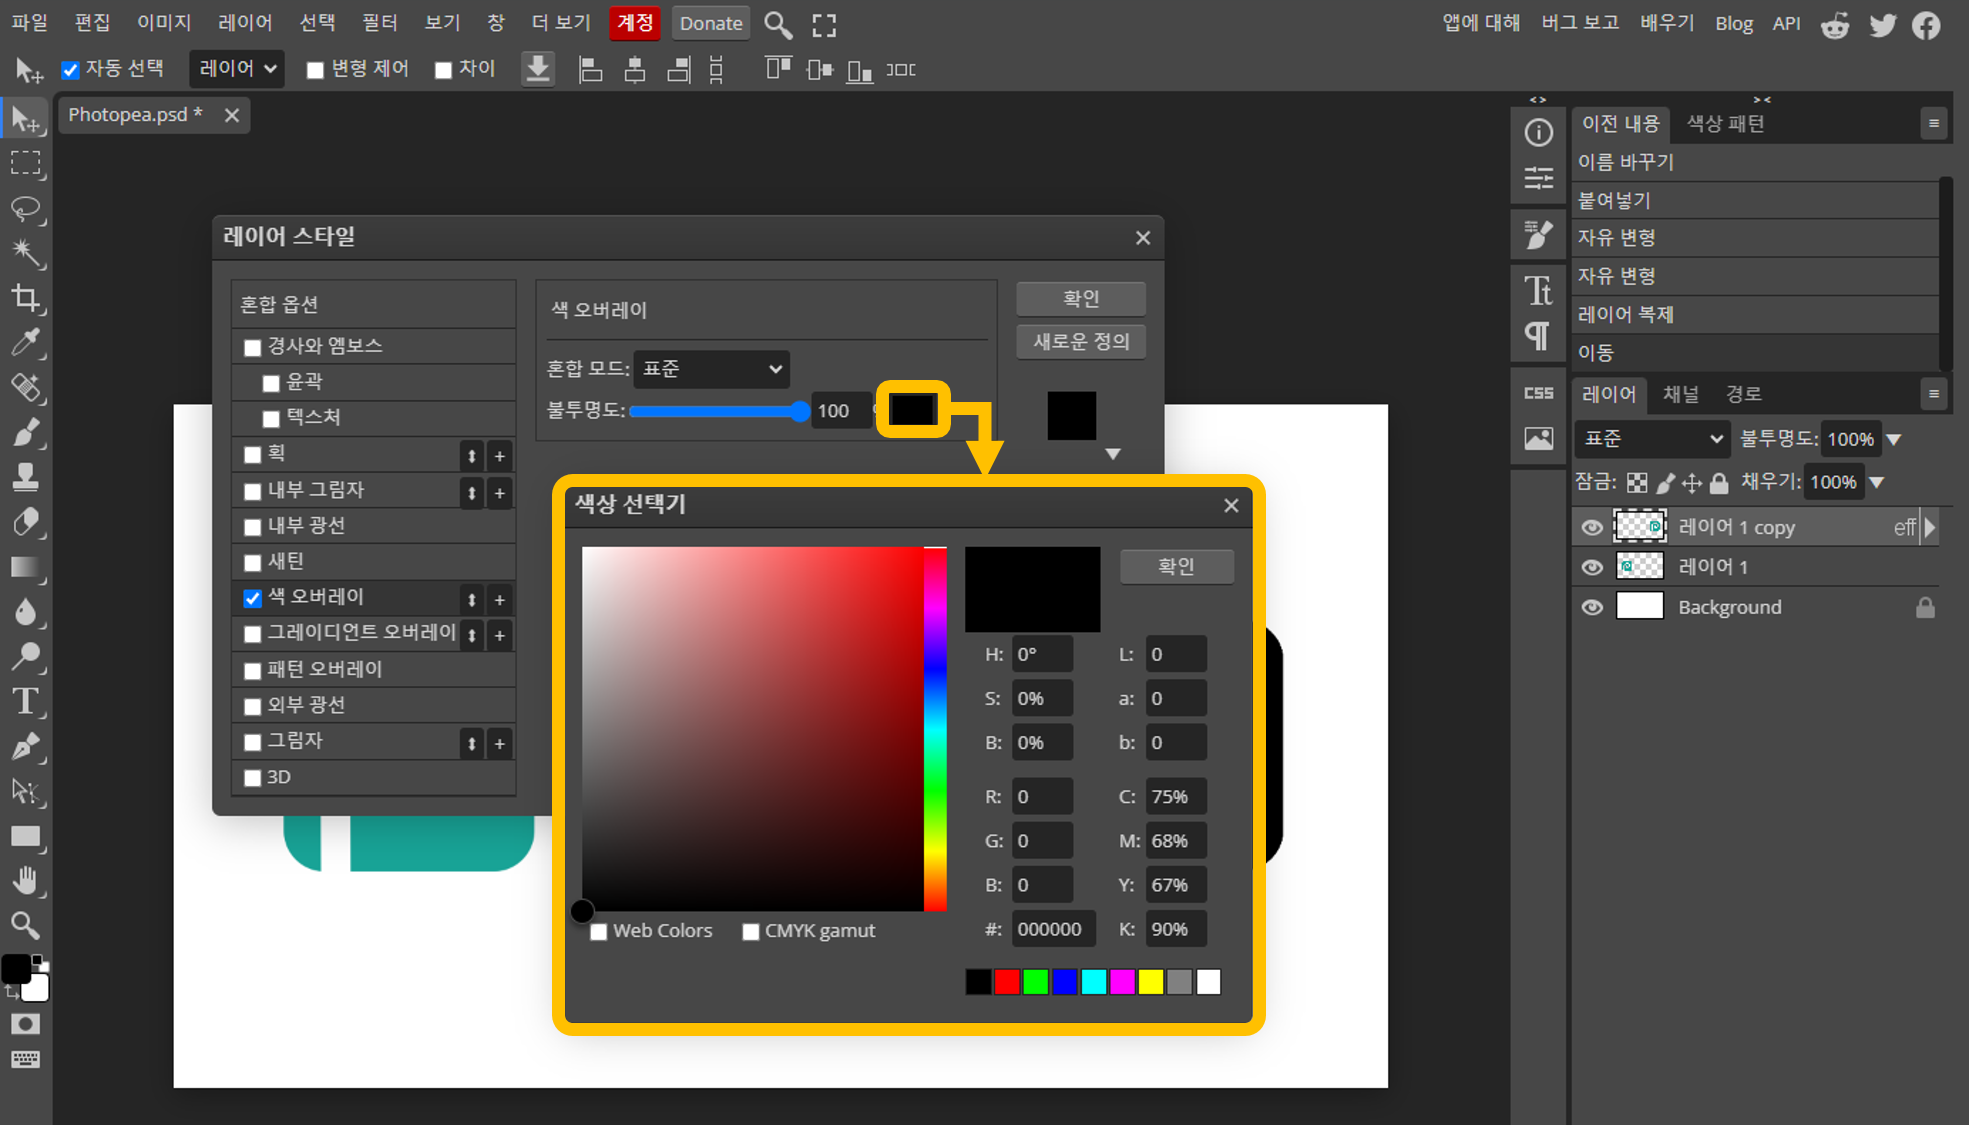This screenshot has height=1125, width=1969.
Task: Open the 필터 menu
Action: [379, 23]
